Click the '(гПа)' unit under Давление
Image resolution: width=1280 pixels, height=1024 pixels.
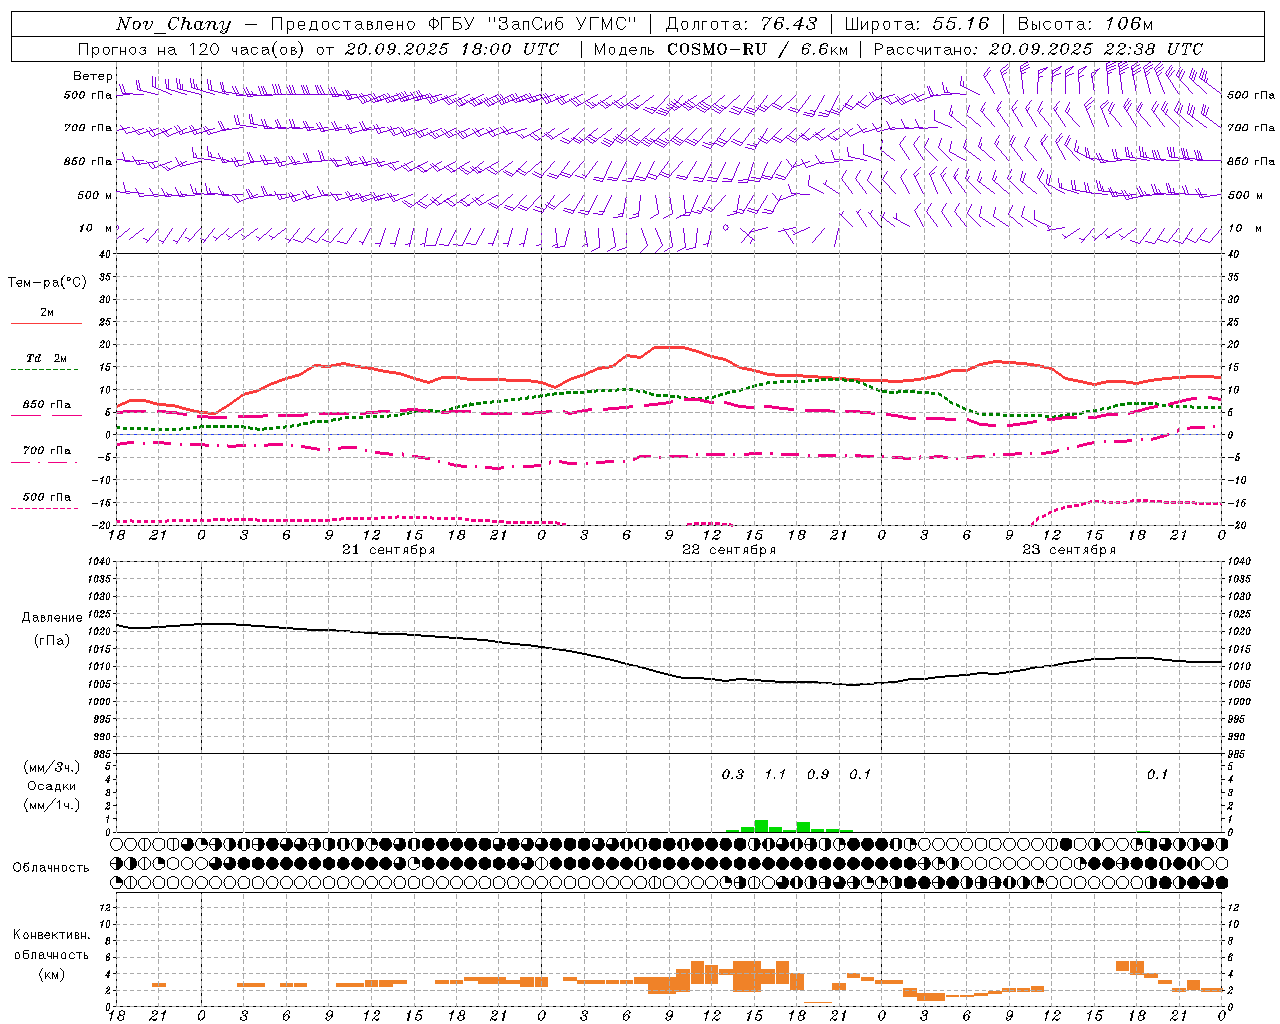(x=50, y=641)
